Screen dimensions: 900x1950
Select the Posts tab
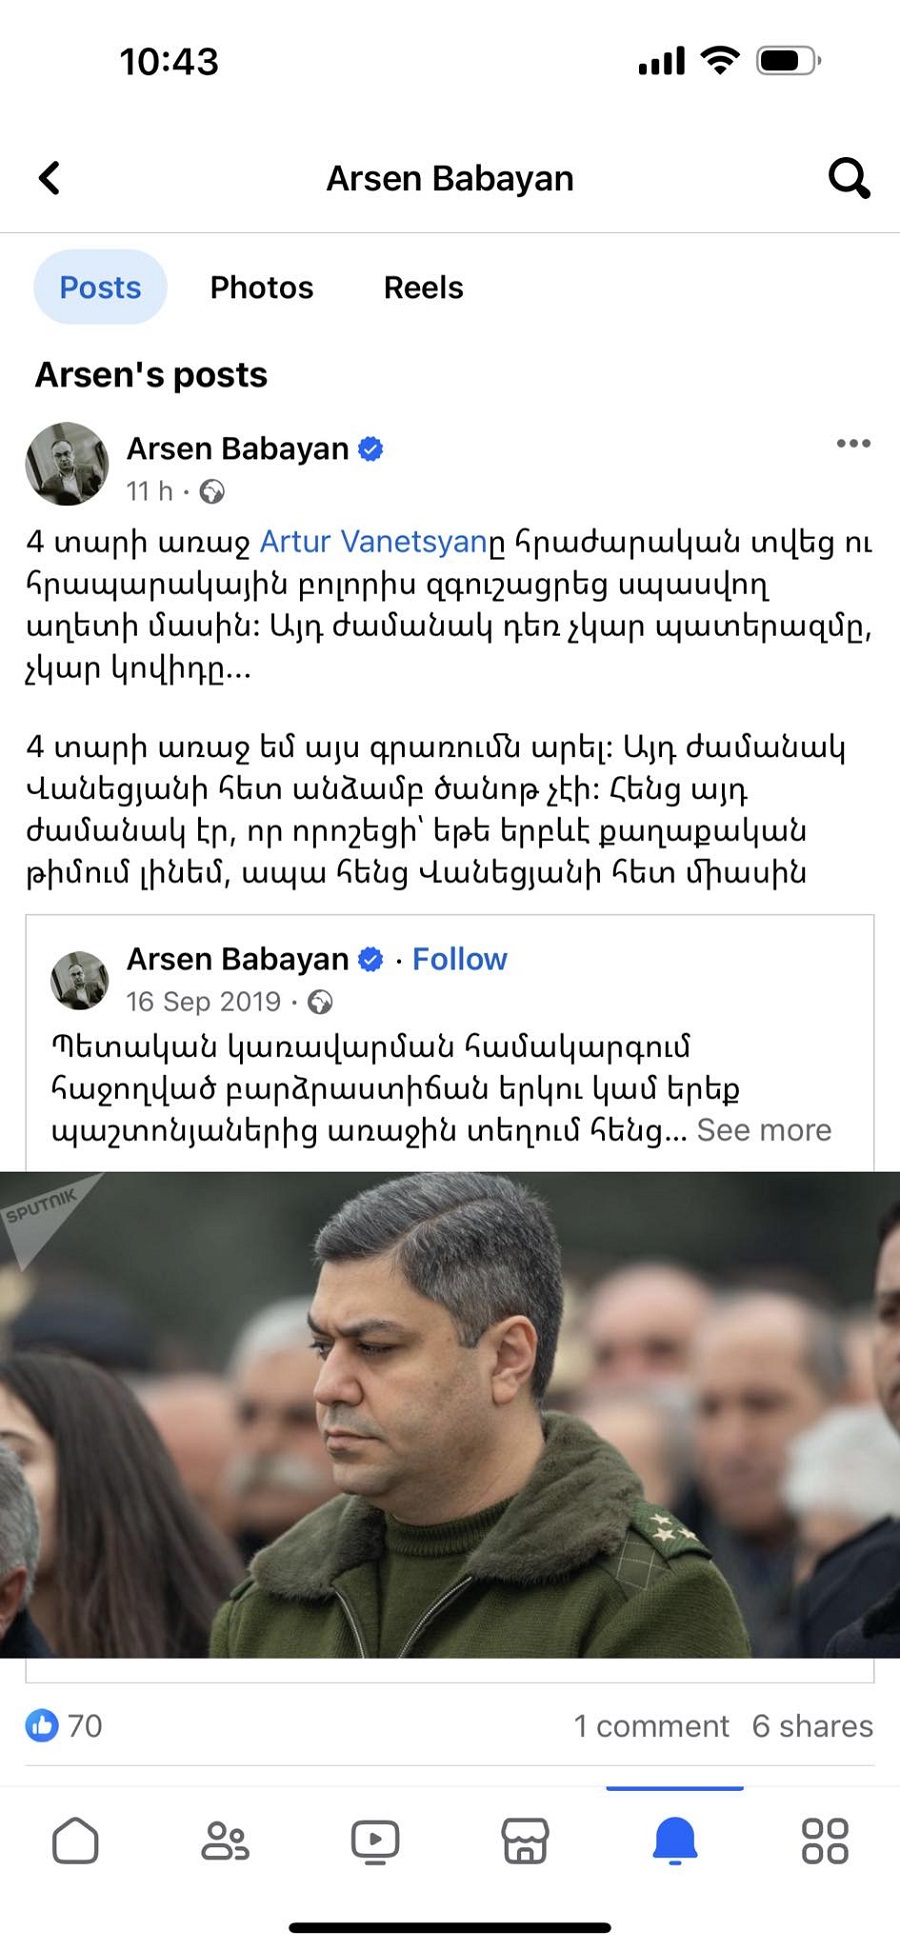click(100, 287)
